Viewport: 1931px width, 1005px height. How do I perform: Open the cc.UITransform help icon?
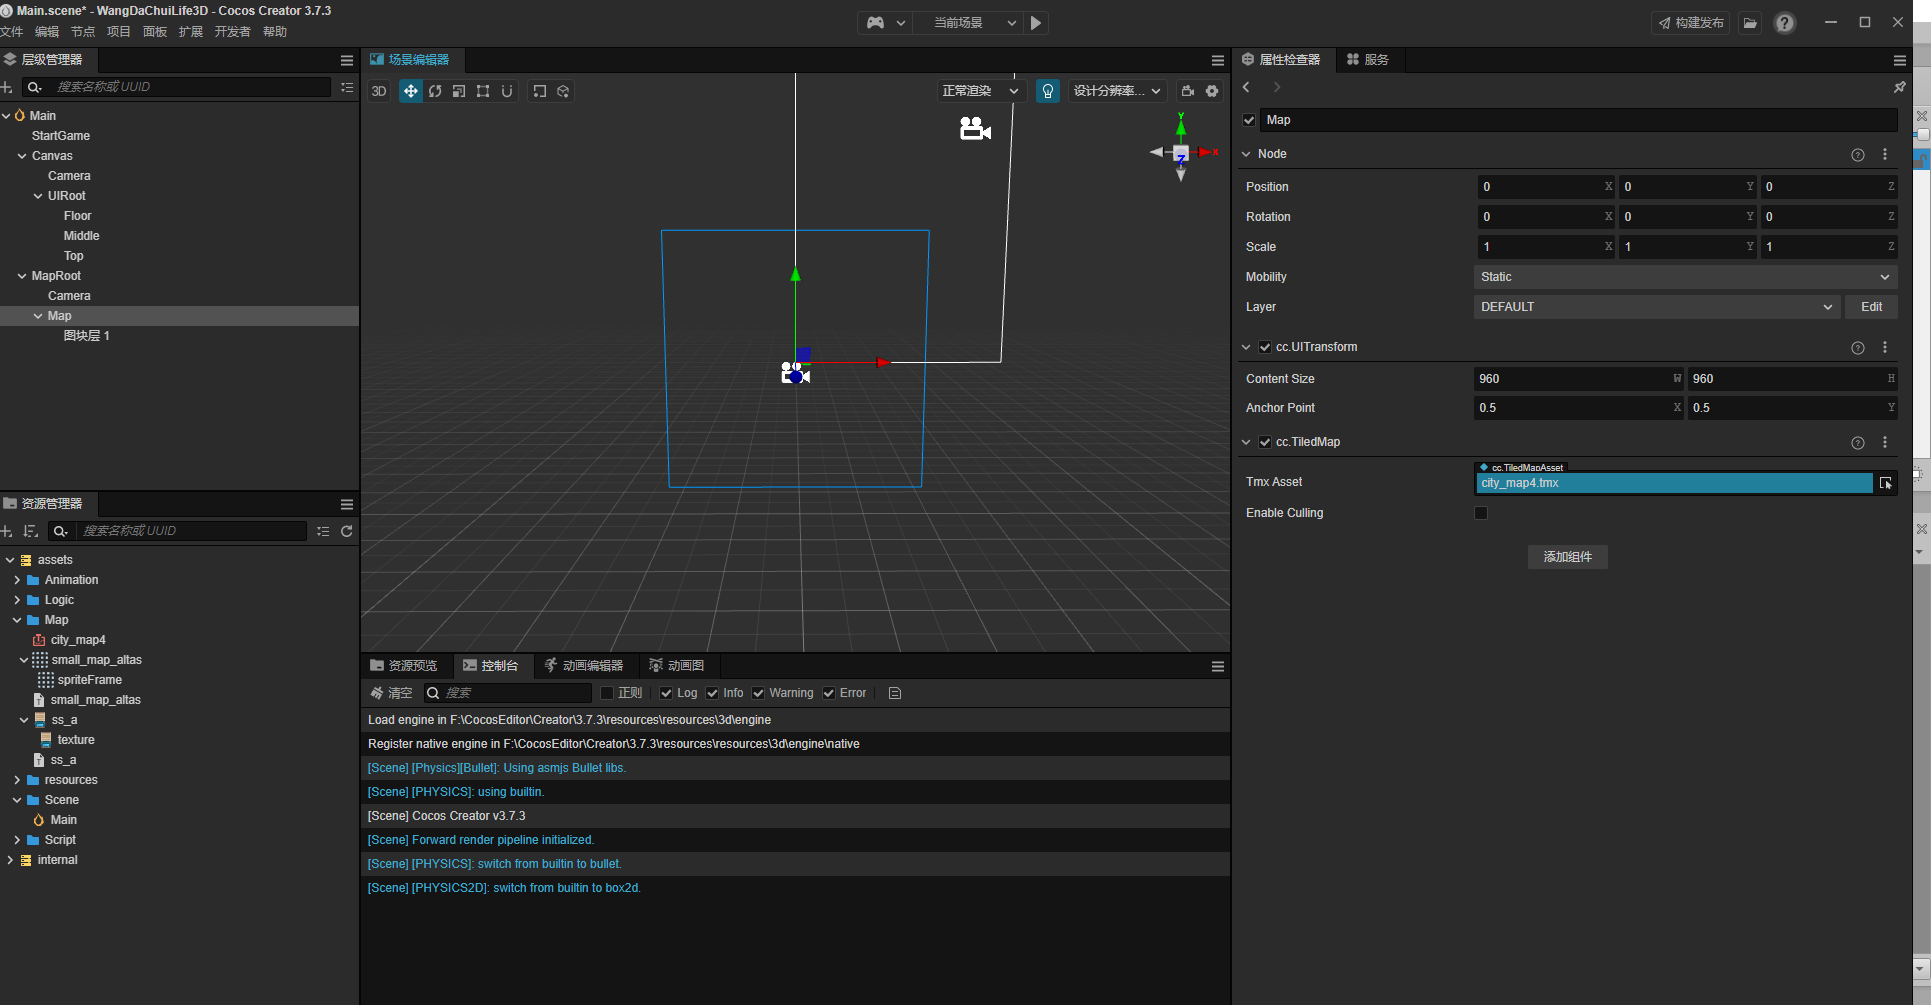1858,347
